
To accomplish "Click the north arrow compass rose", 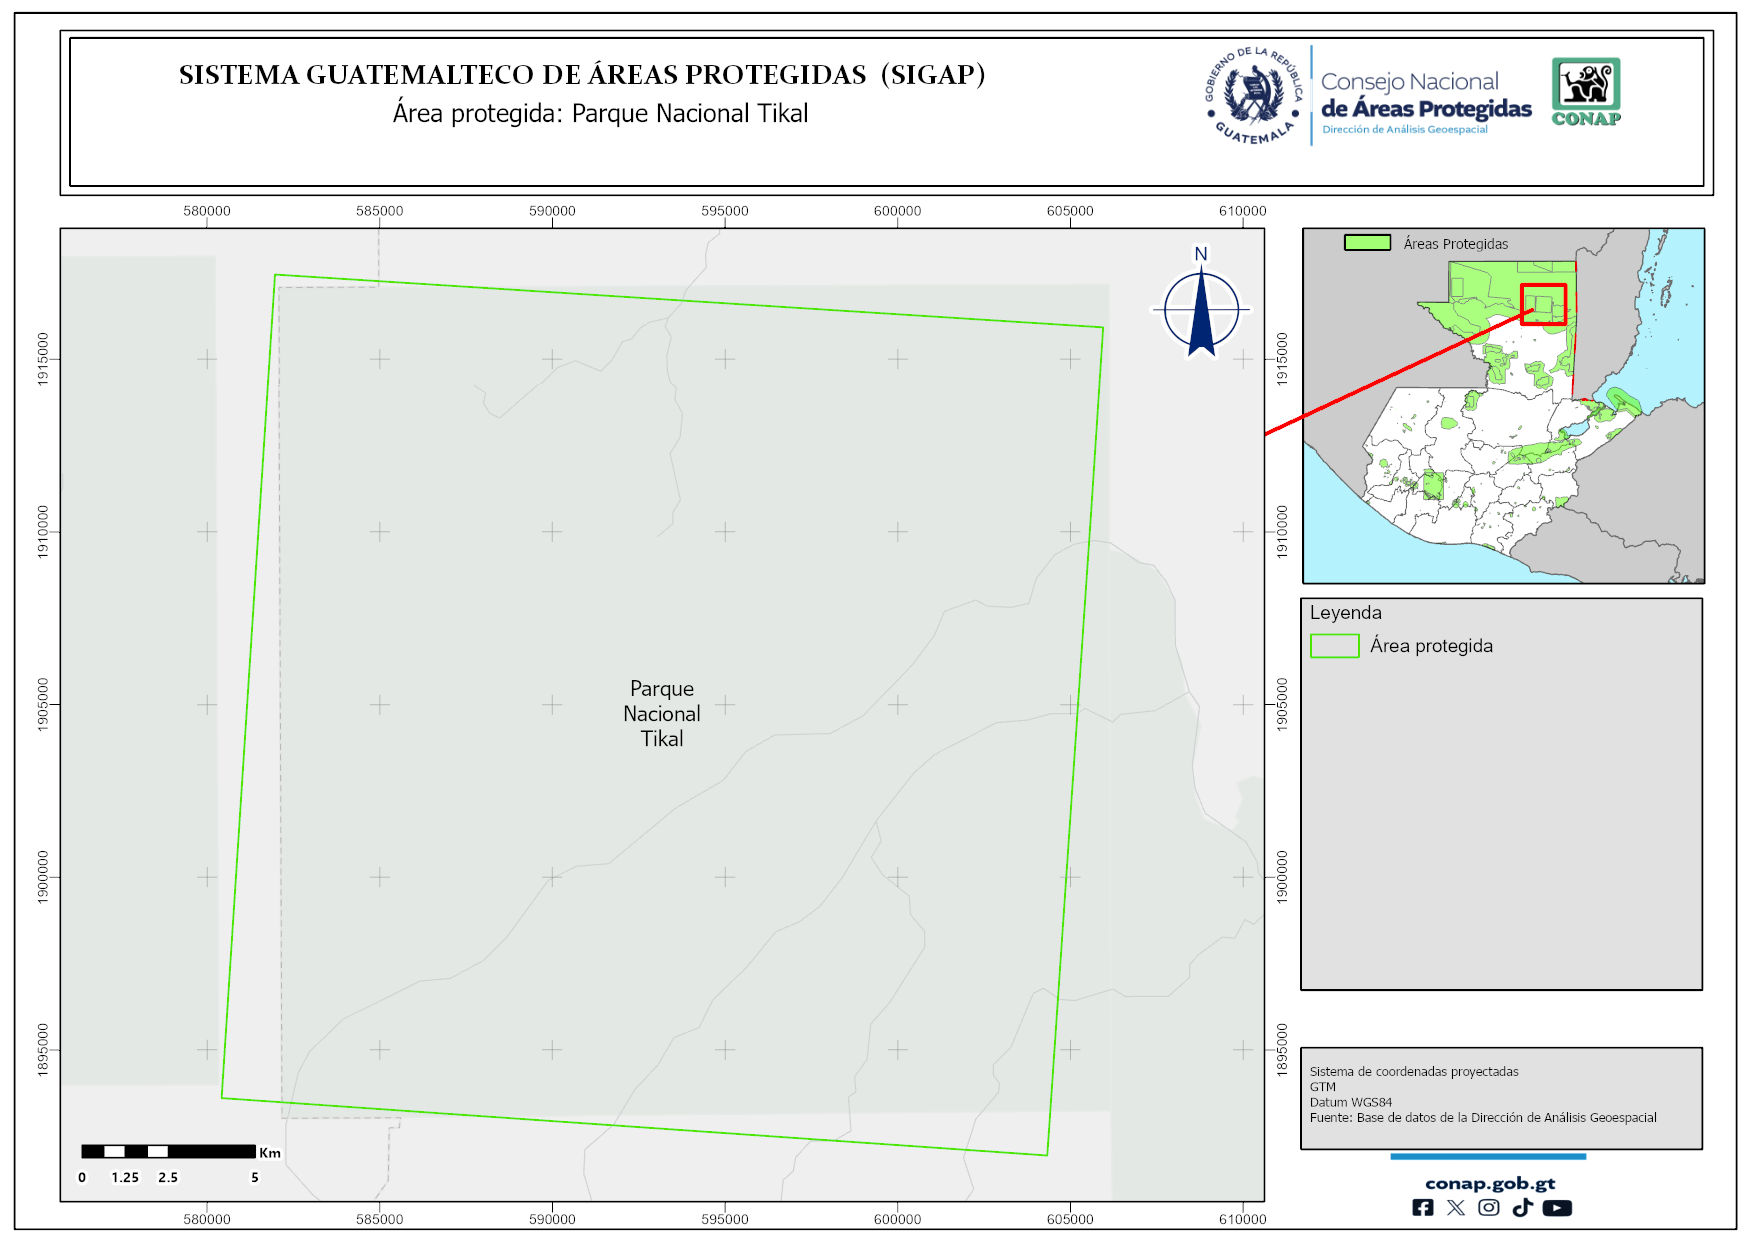I will point(1201,308).
